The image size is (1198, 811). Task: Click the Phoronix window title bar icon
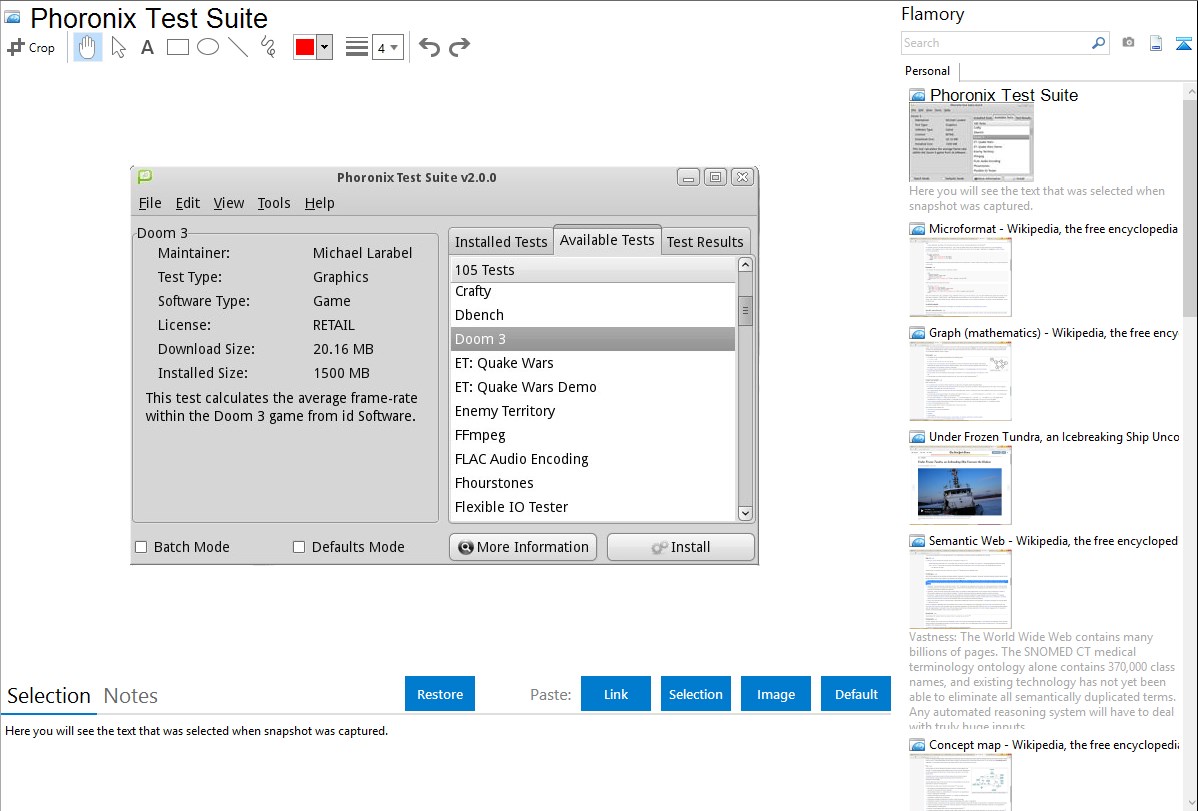[x=144, y=177]
